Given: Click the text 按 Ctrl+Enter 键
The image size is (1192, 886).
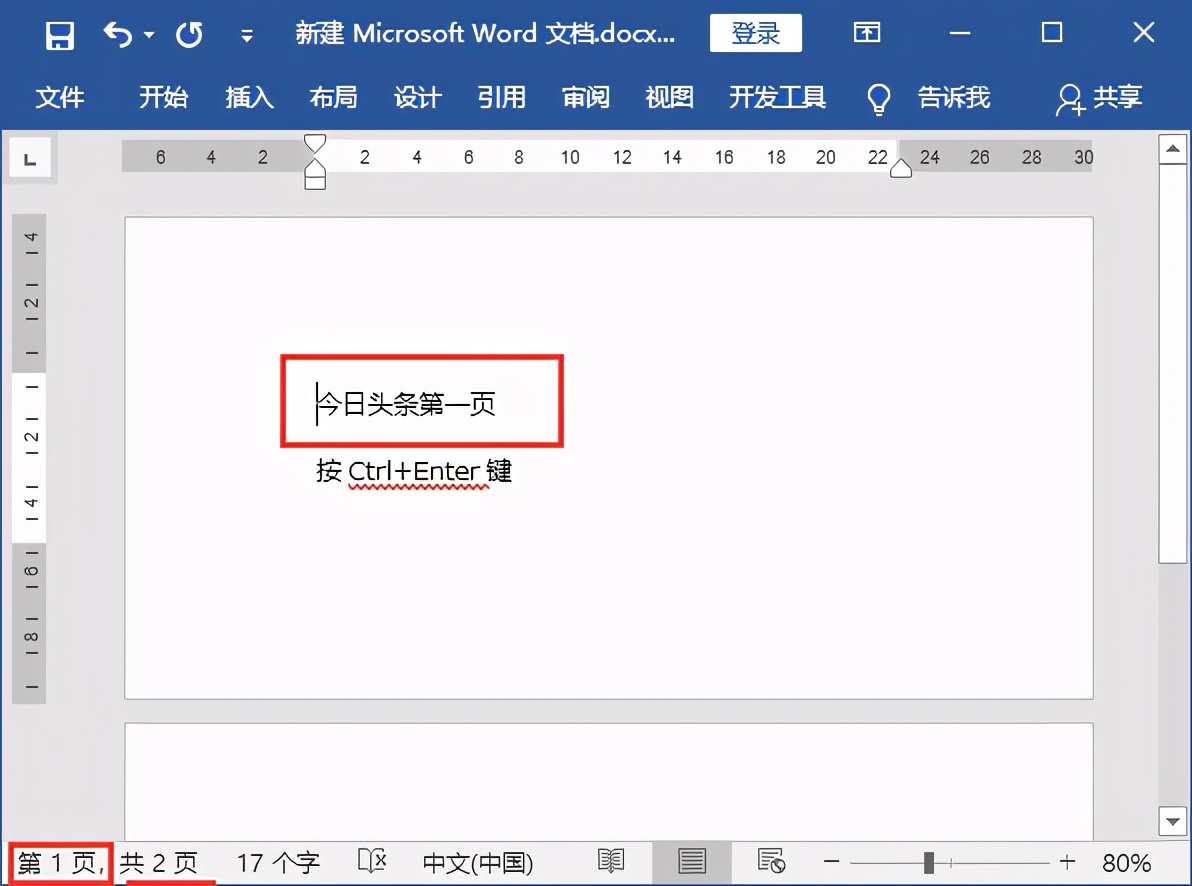Looking at the screenshot, I should pyautogui.click(x=414, y=471).
